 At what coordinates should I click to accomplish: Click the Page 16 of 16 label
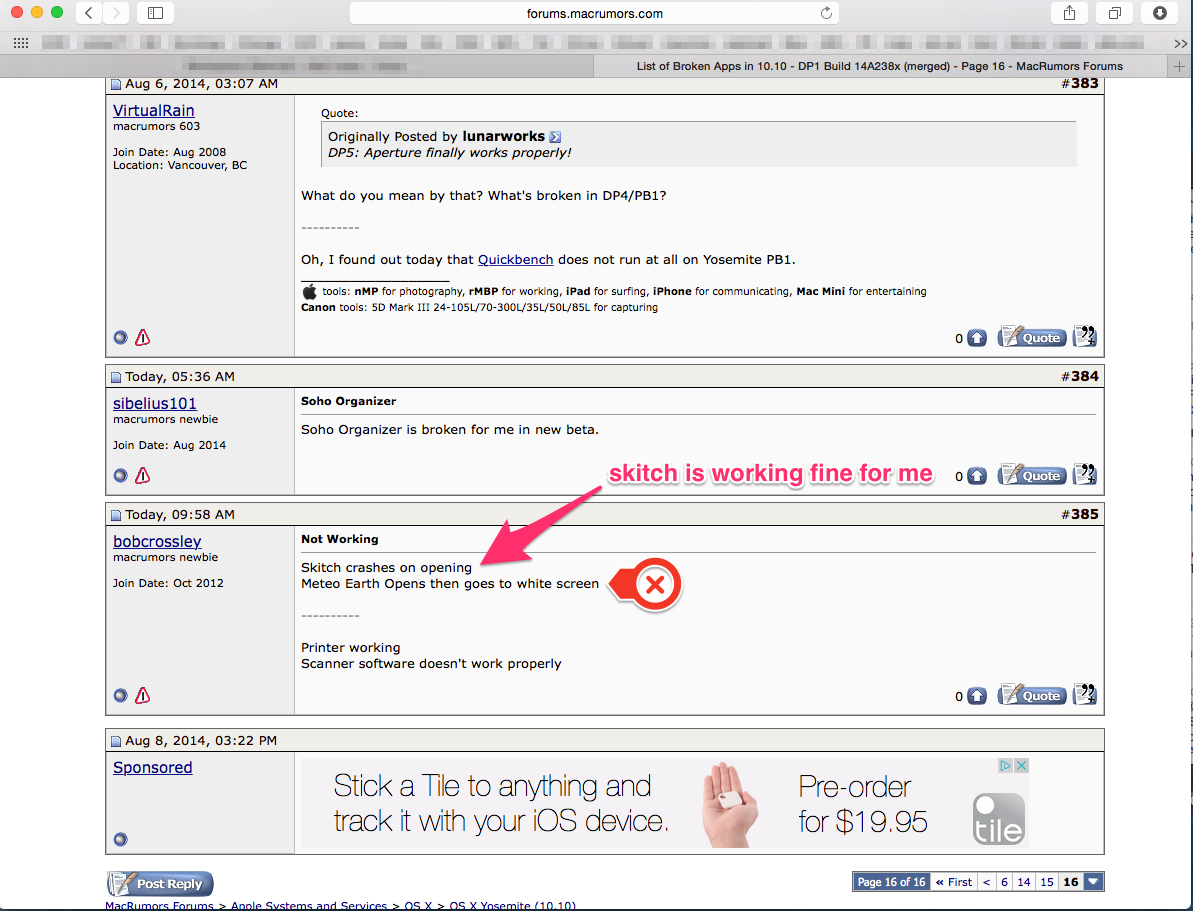click(892, 882)
